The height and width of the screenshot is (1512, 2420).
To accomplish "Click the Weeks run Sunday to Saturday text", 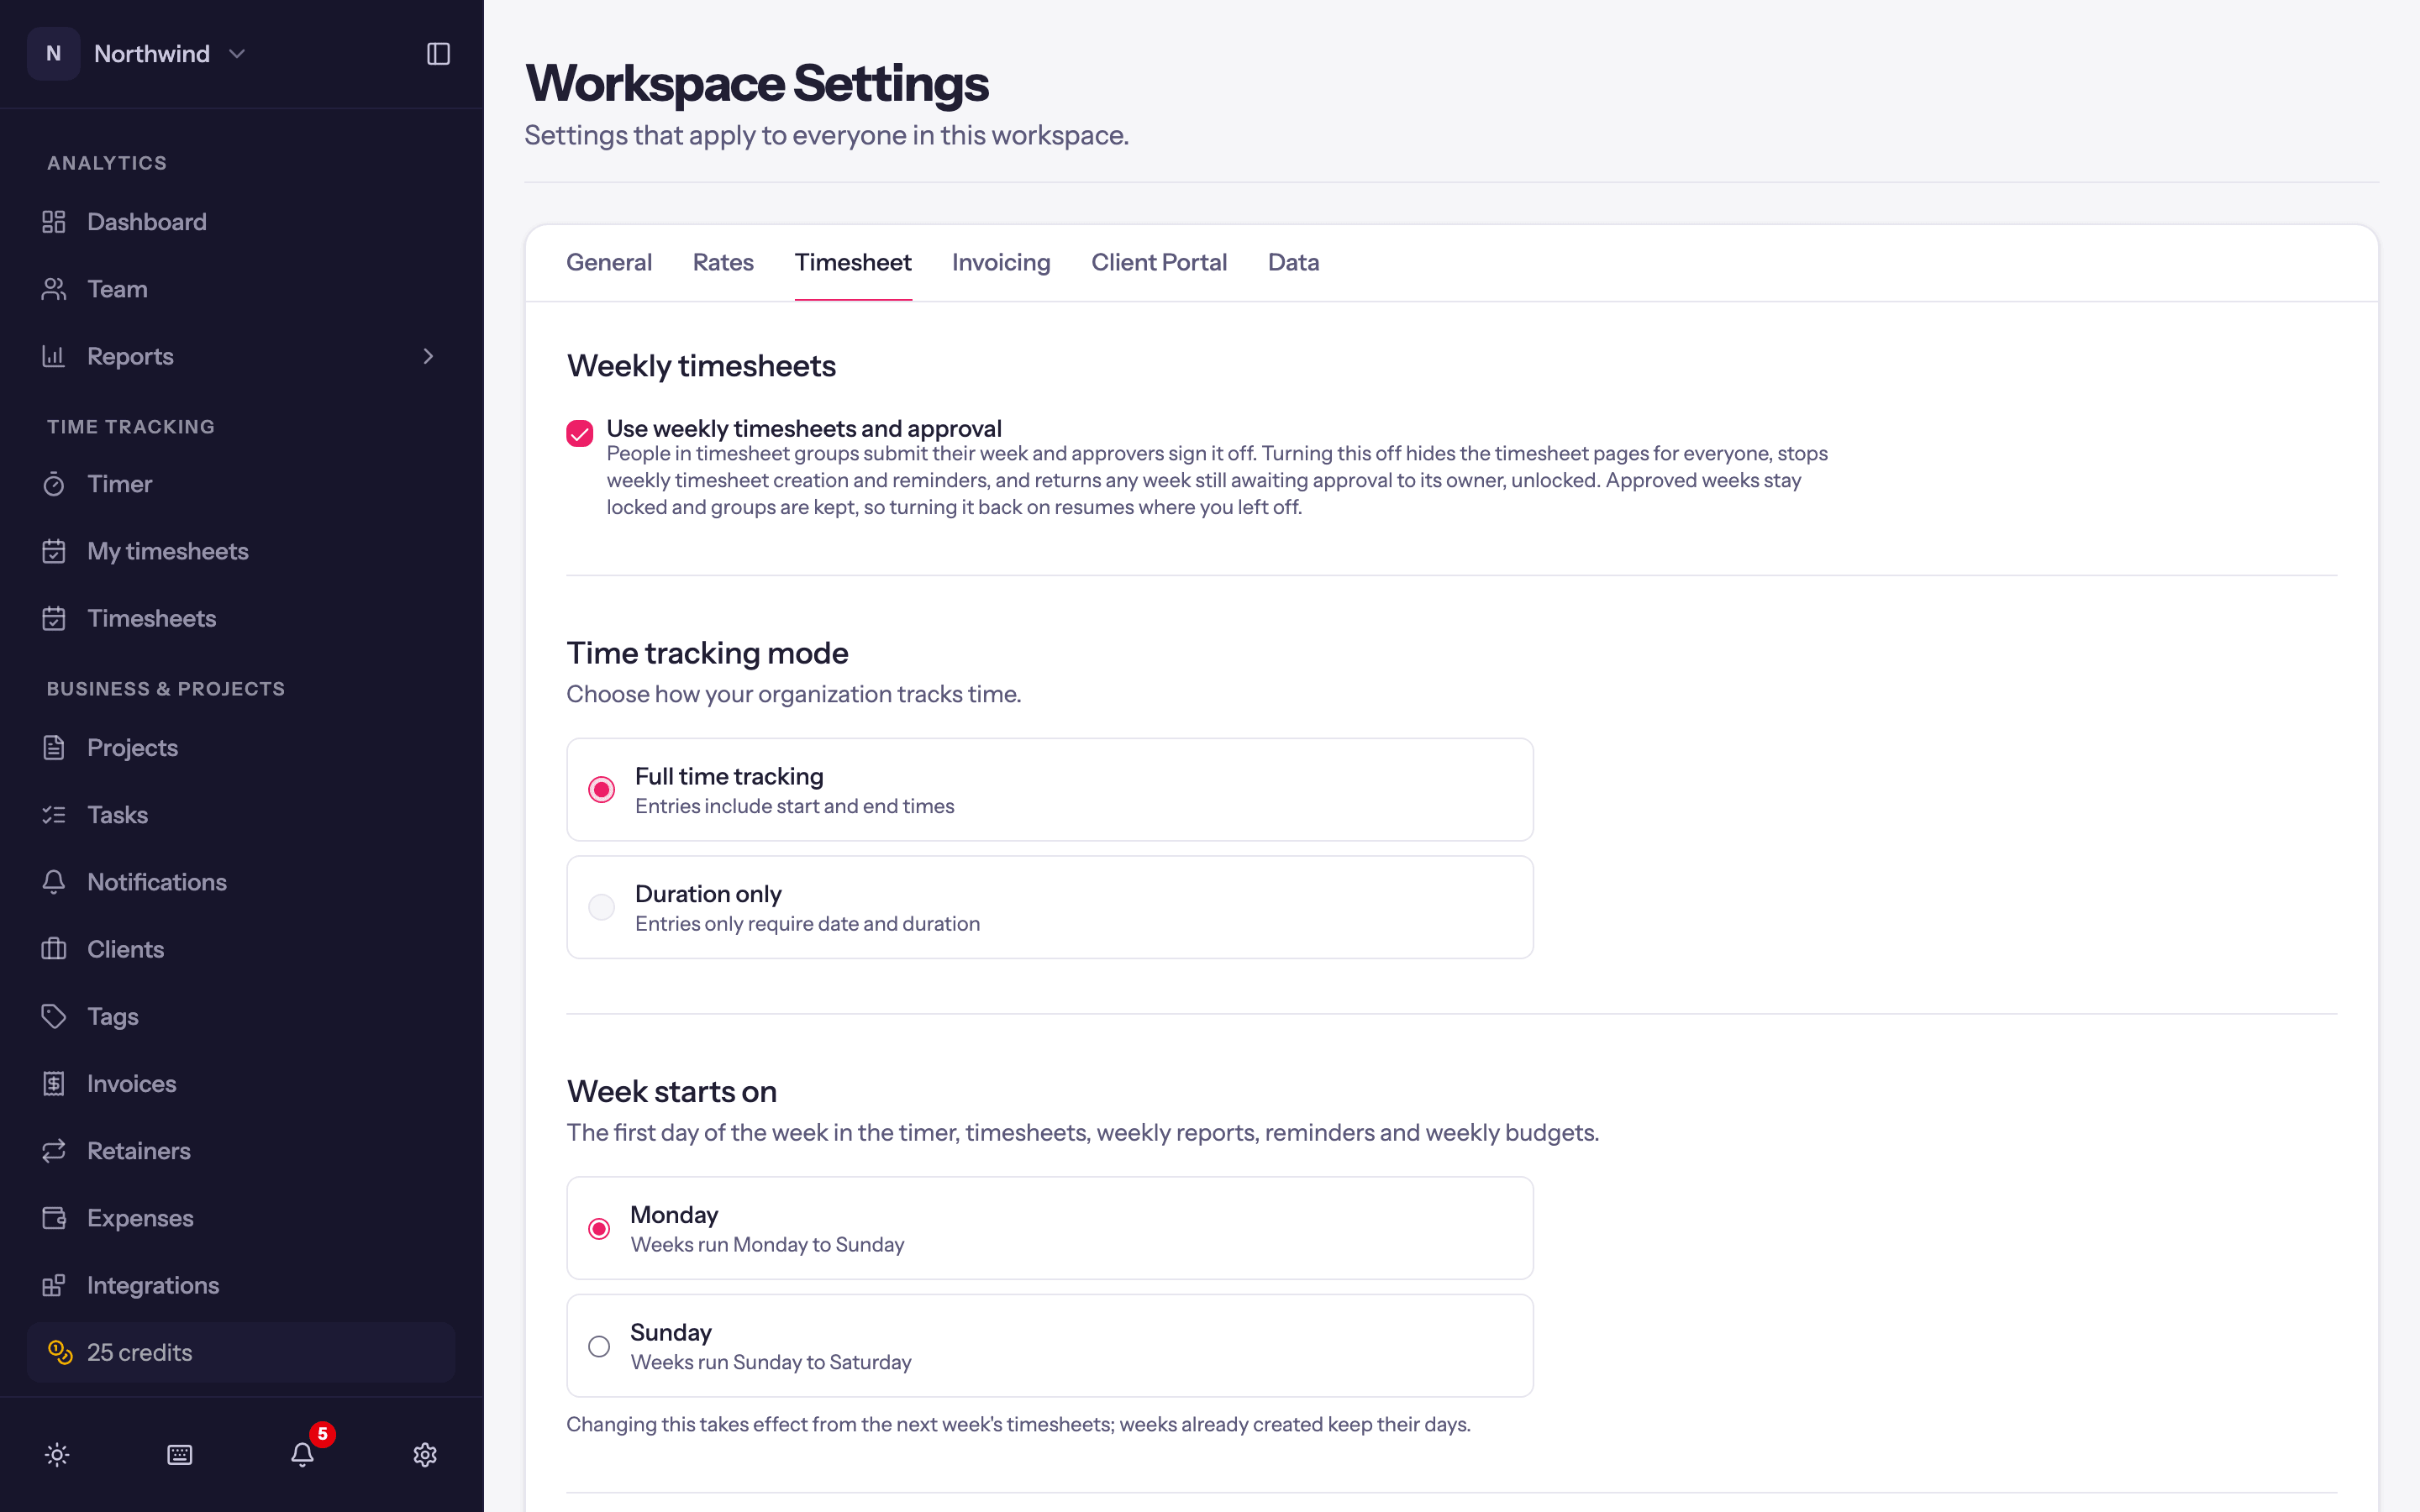I will (x=771, y=1362).
